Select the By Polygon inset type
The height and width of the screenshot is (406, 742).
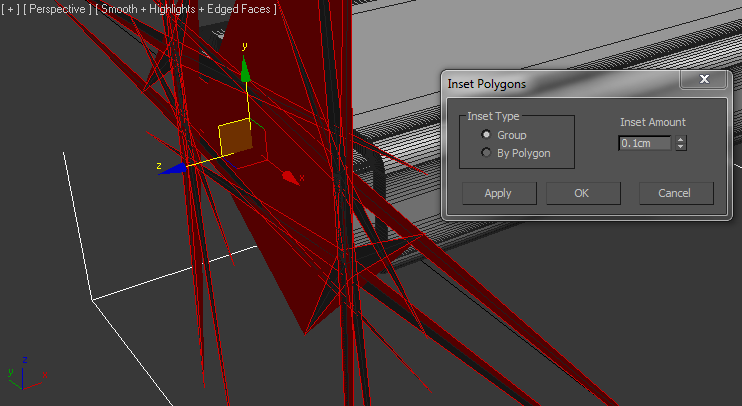486,152
